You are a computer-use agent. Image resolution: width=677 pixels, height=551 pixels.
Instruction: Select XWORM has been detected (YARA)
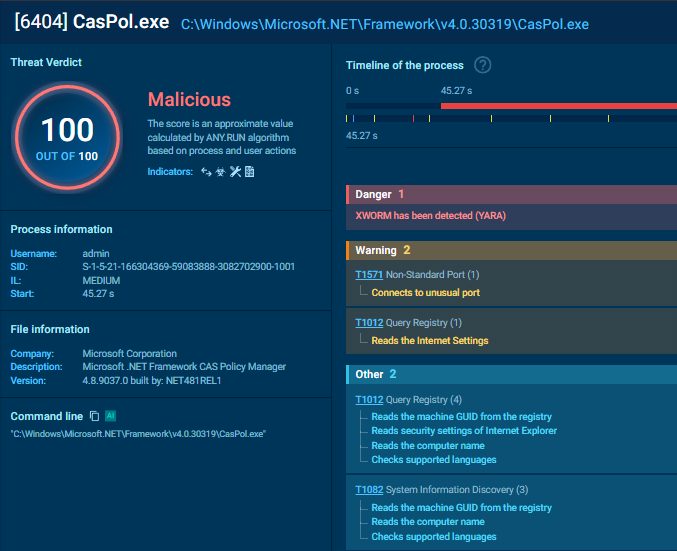click(430, 215)
